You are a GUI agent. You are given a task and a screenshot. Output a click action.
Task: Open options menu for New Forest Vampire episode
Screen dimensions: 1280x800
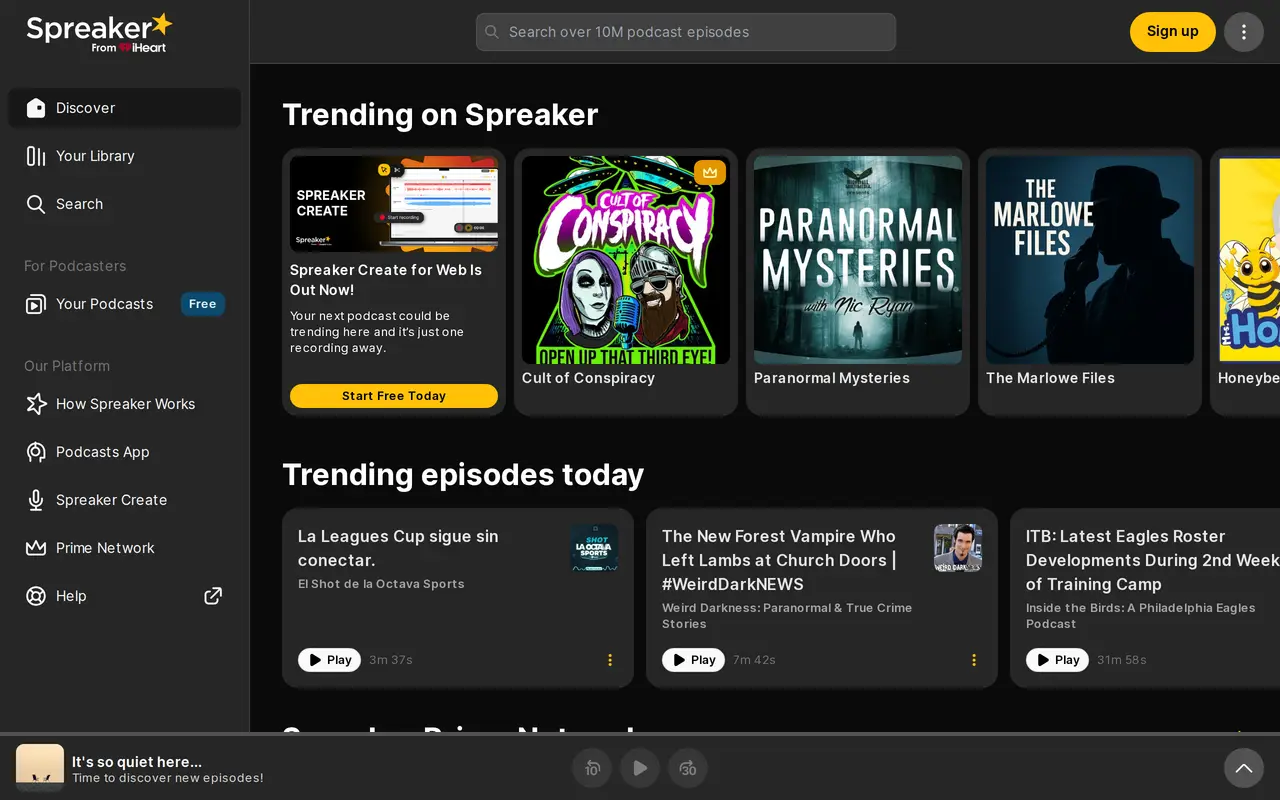point(974,660)
